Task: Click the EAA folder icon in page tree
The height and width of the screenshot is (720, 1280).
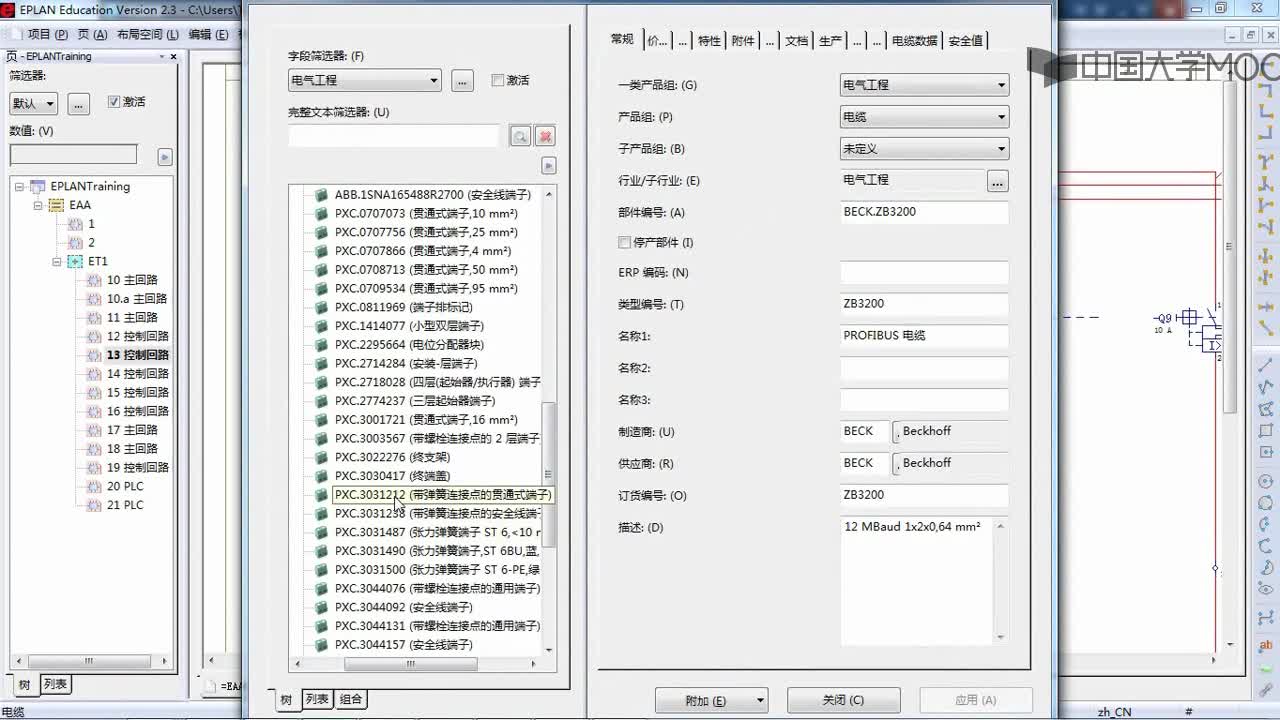Action: click(x=56, y=205)
